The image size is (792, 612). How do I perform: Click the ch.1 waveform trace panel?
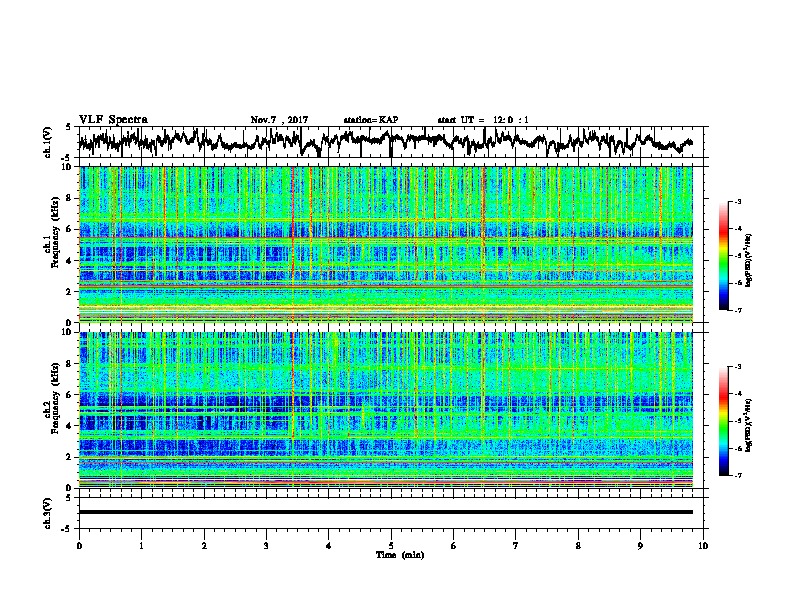tap(391, 142)
